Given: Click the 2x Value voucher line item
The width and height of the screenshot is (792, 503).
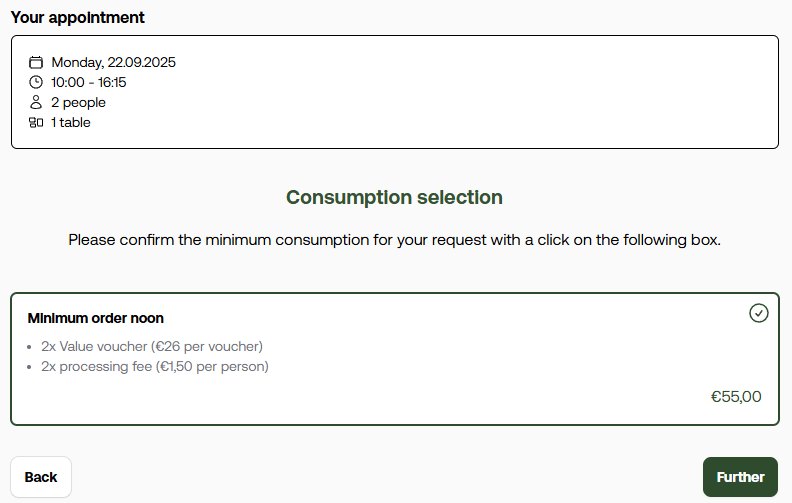Looking at the screenshot, I should [x=152, y=346].
